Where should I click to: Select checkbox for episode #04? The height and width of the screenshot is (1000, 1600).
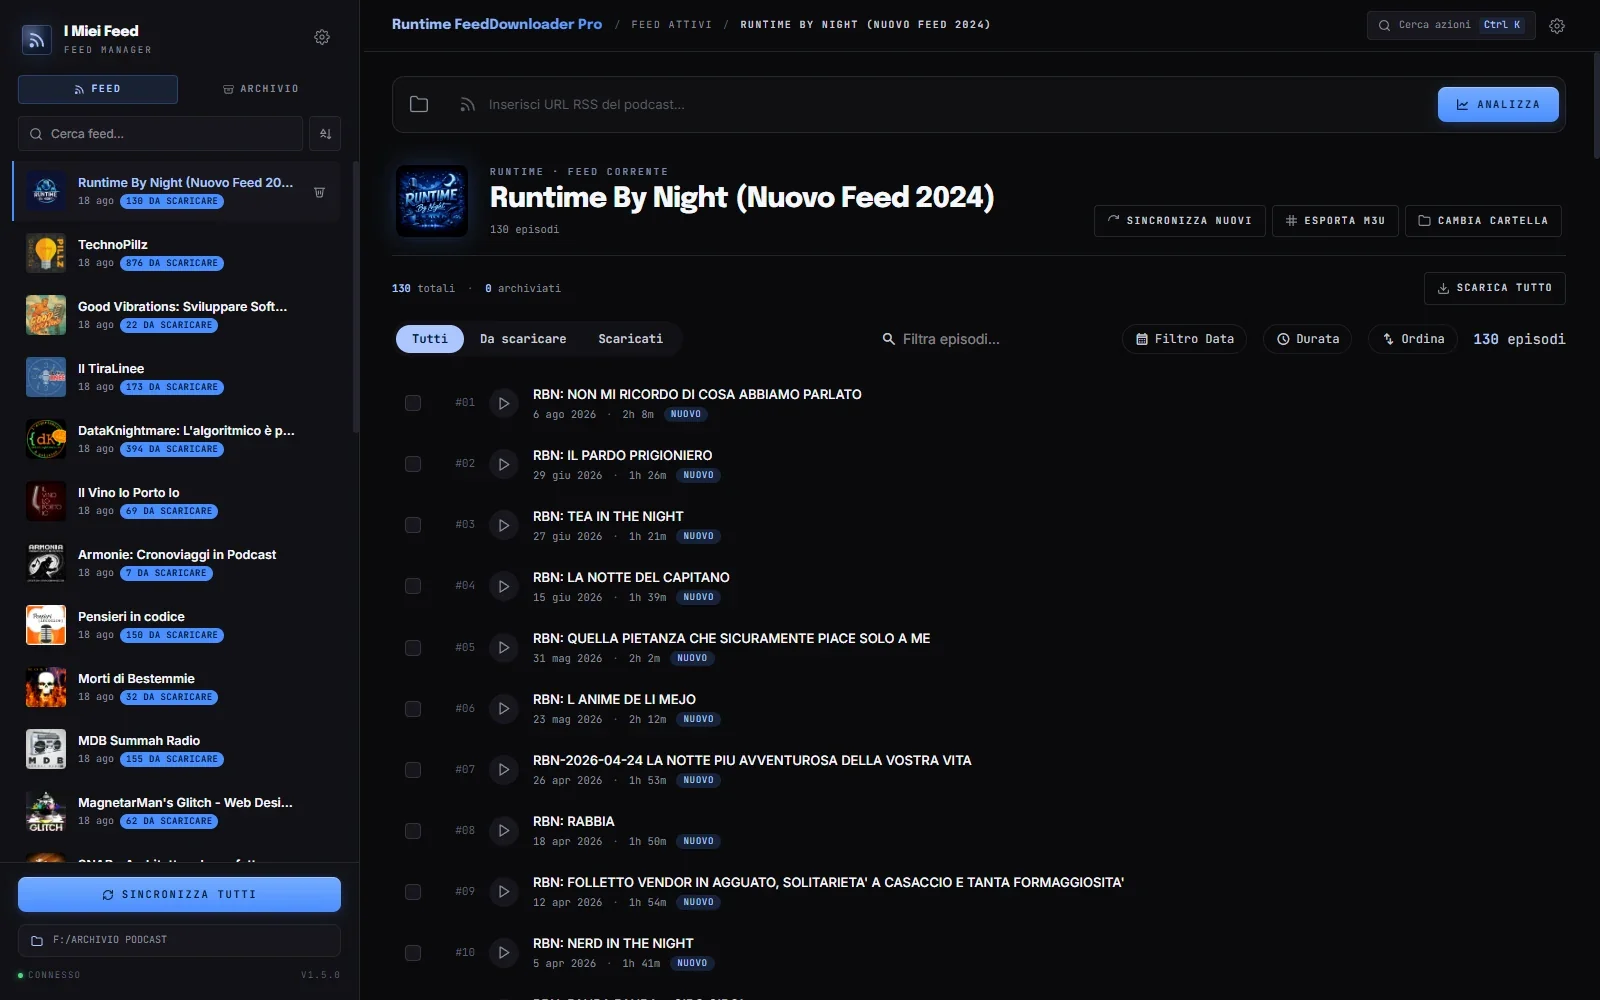(413, 586)
